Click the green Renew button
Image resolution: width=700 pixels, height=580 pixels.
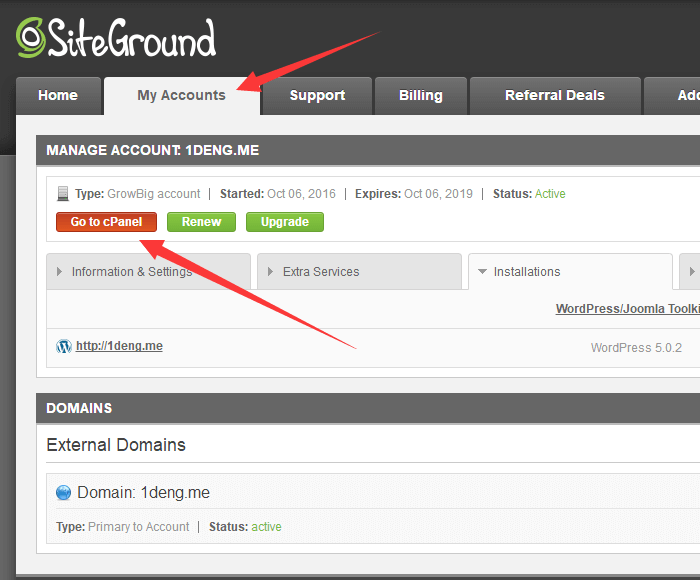(x=201, y=222)
